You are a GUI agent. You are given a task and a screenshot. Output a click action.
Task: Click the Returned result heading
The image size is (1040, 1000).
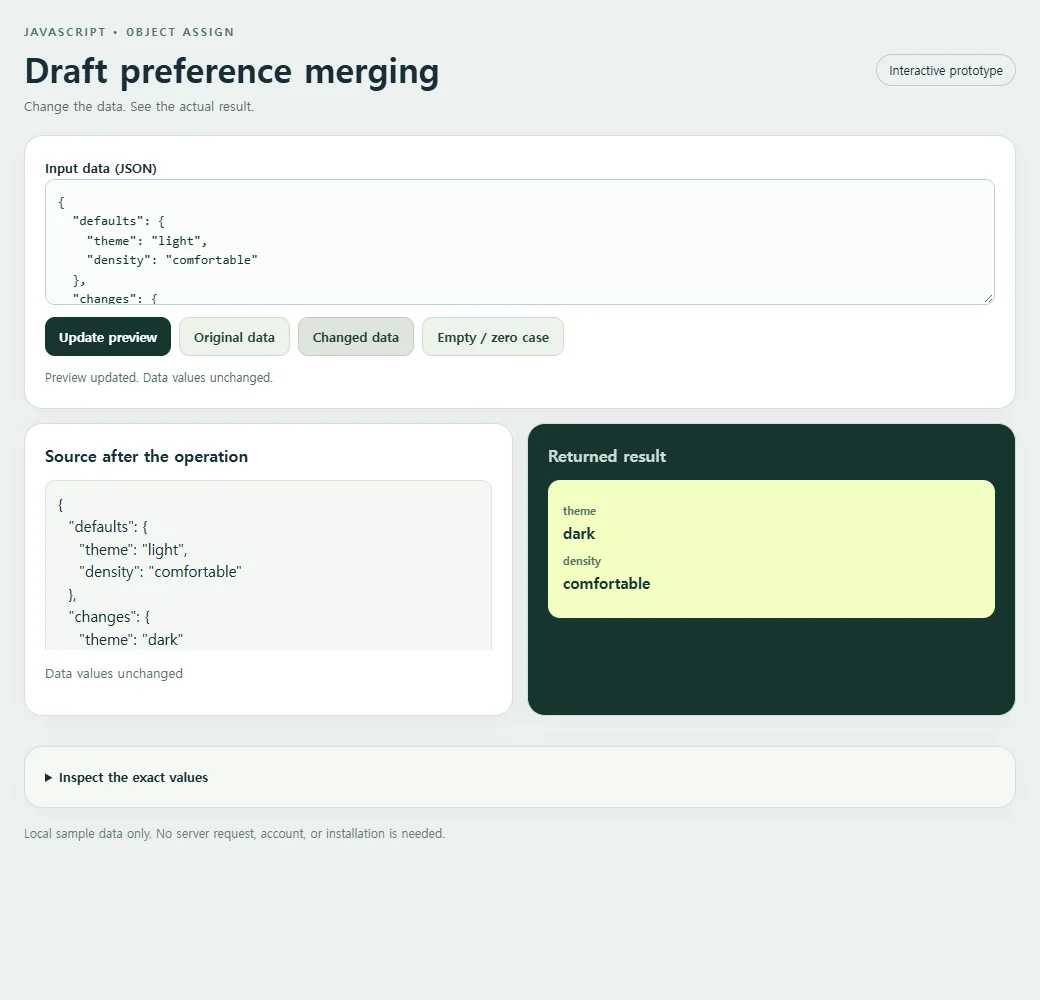pos(607,456)
